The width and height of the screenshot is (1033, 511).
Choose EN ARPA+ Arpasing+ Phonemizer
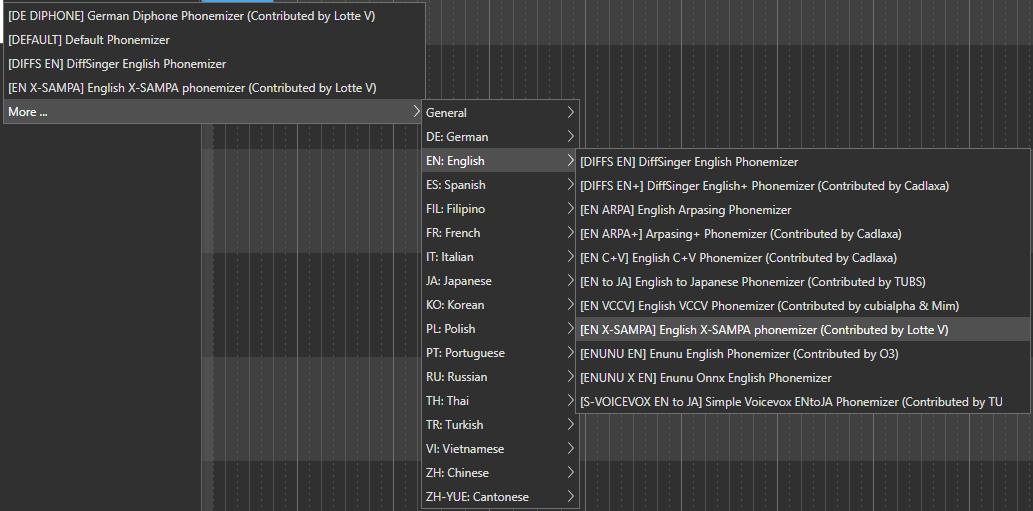coord(803,234)
